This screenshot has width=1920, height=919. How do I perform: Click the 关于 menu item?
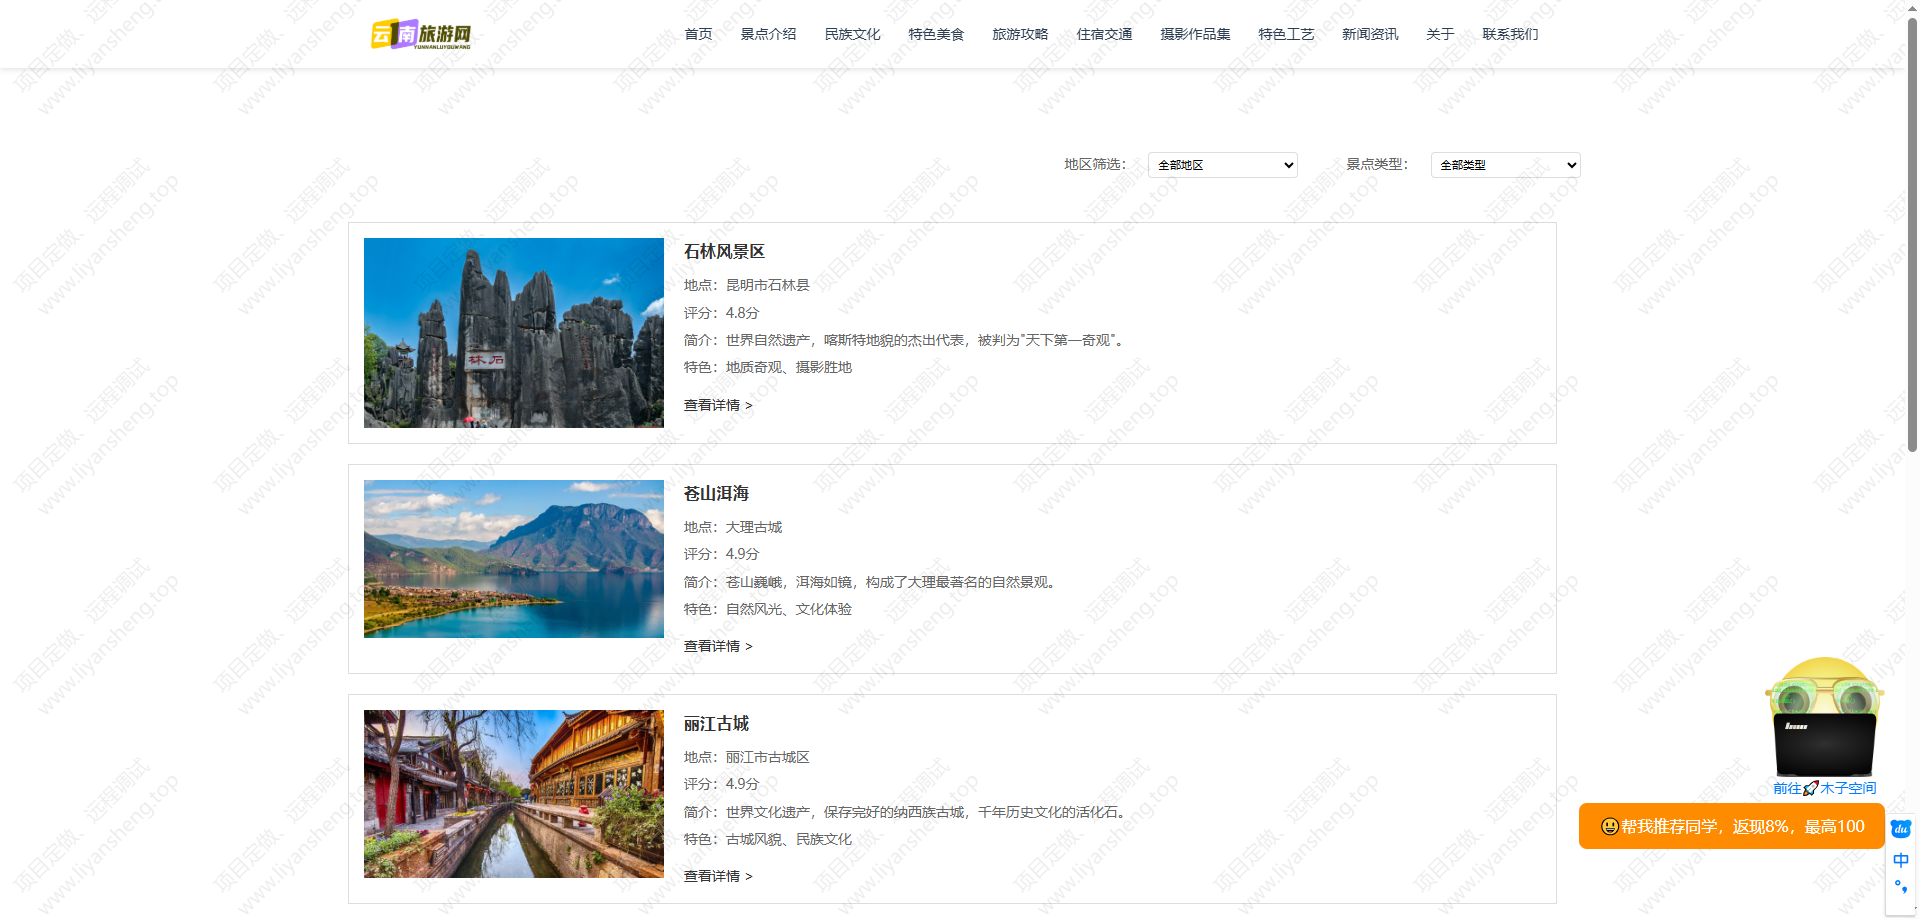click(1440, 34)
